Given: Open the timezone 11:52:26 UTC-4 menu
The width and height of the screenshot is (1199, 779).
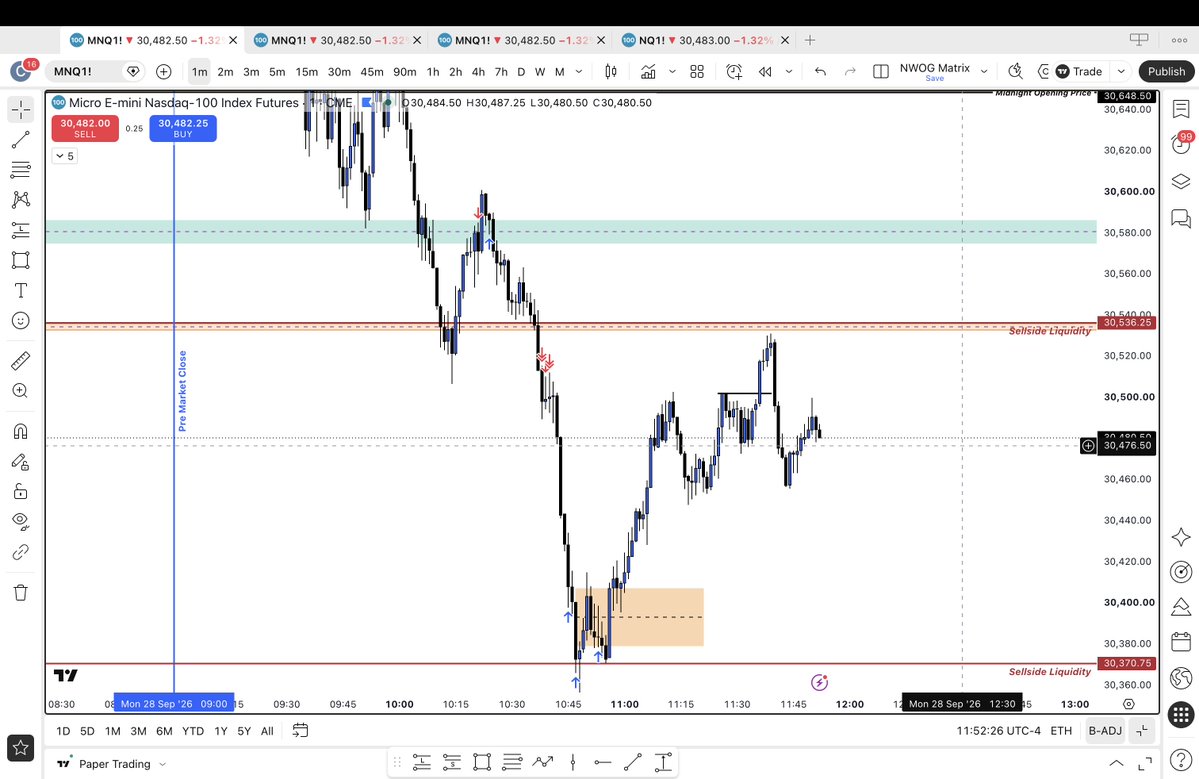Looking at the screenshot, I should click(x=998, y=731).
